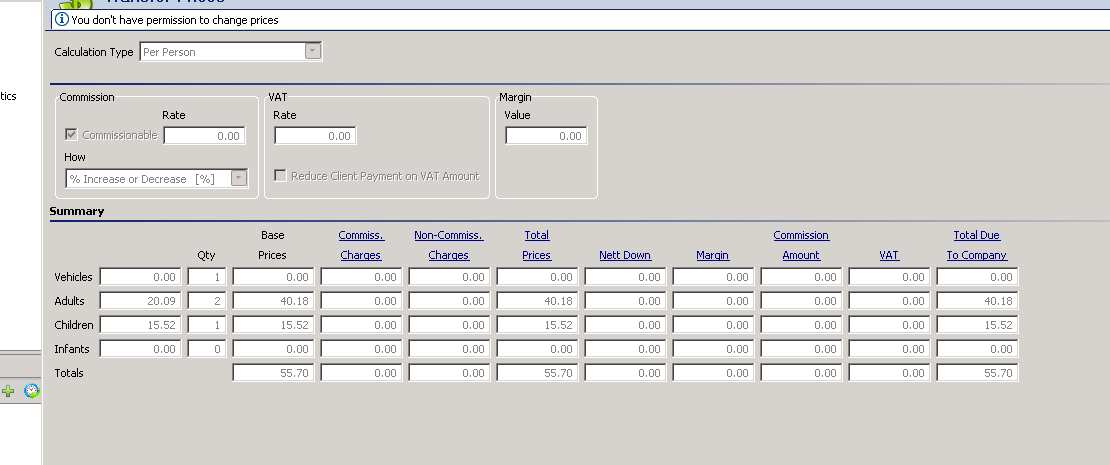Click the Totals Base Prices field 55.70
The width and height of the screenshot is (1110, 465).
point(273,373)
